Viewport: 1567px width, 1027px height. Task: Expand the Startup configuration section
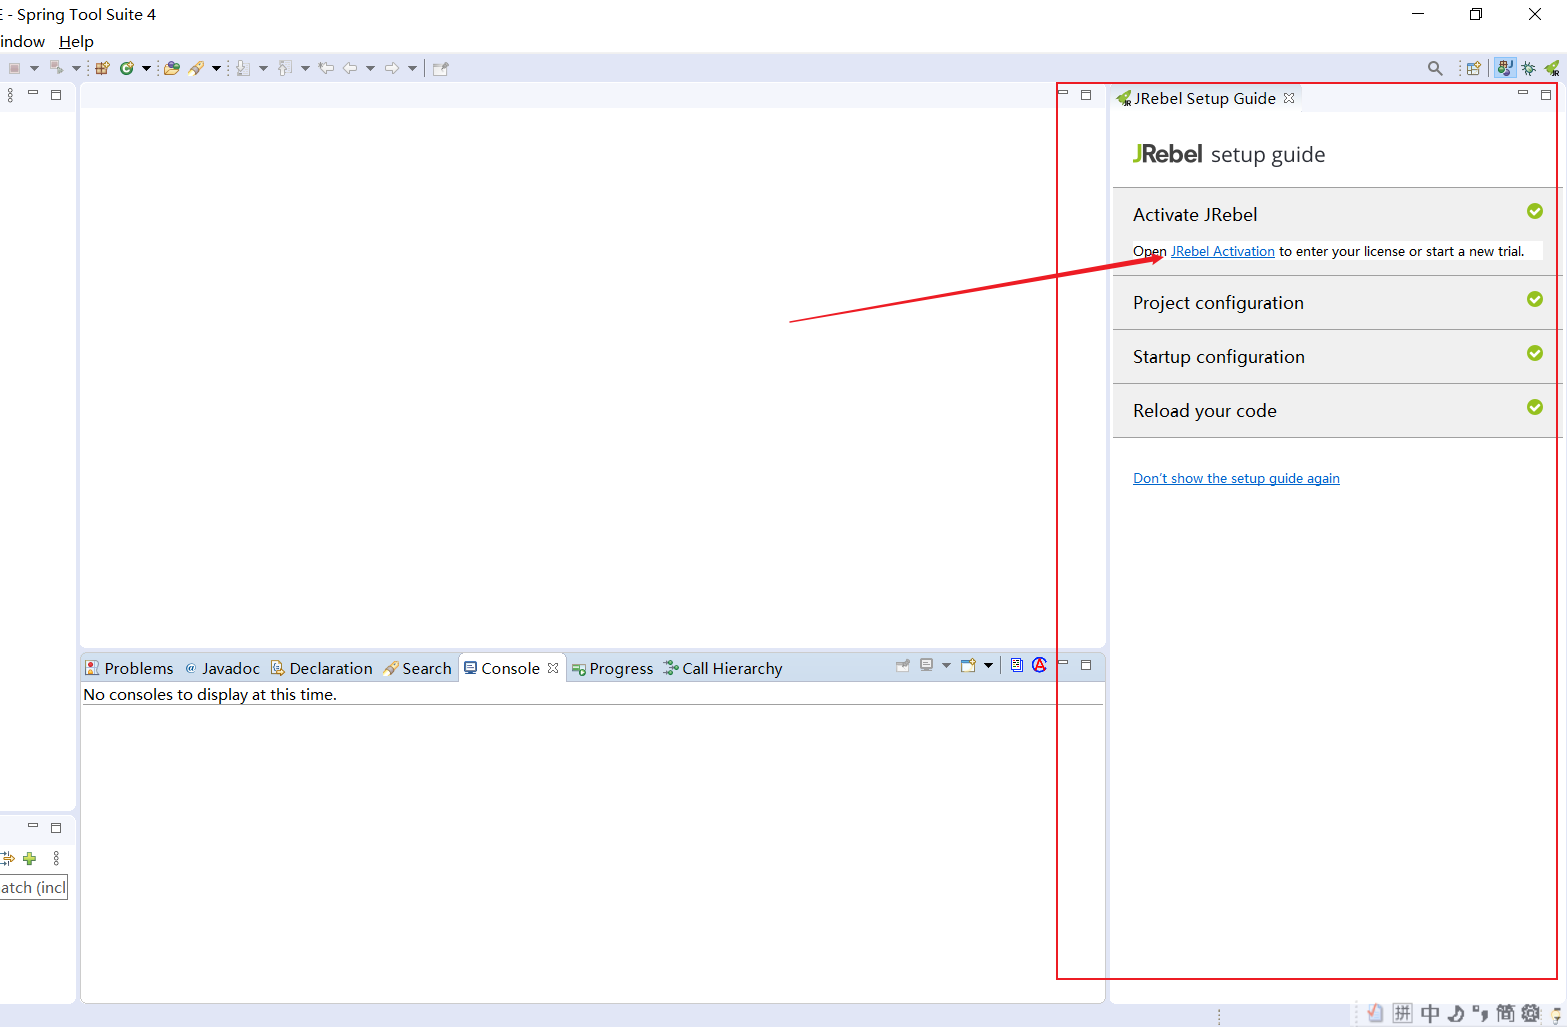[1218, 356]
